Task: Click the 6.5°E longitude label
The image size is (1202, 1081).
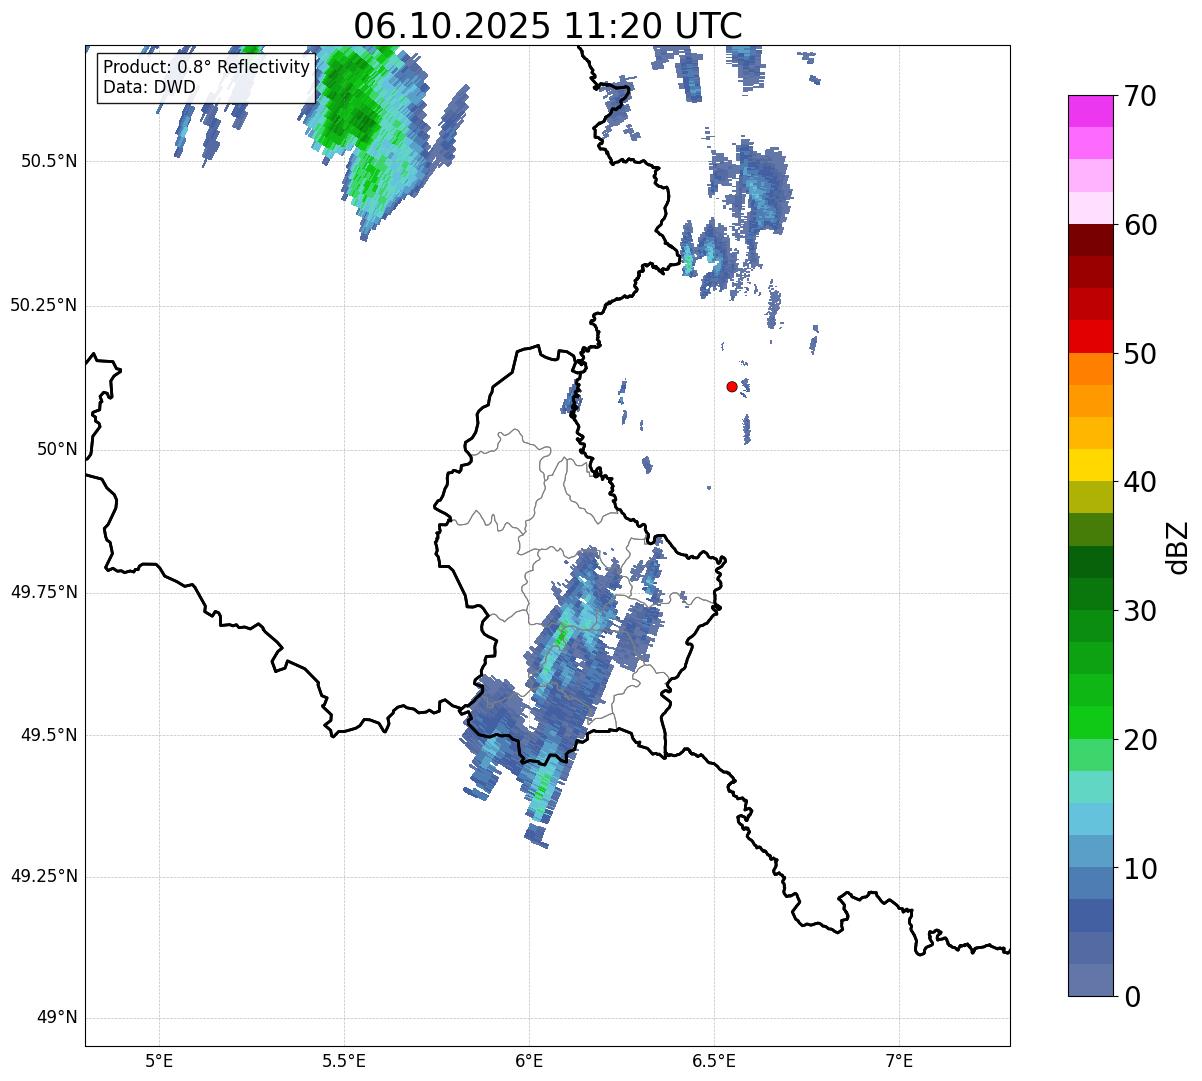Action: [714, 1060]
